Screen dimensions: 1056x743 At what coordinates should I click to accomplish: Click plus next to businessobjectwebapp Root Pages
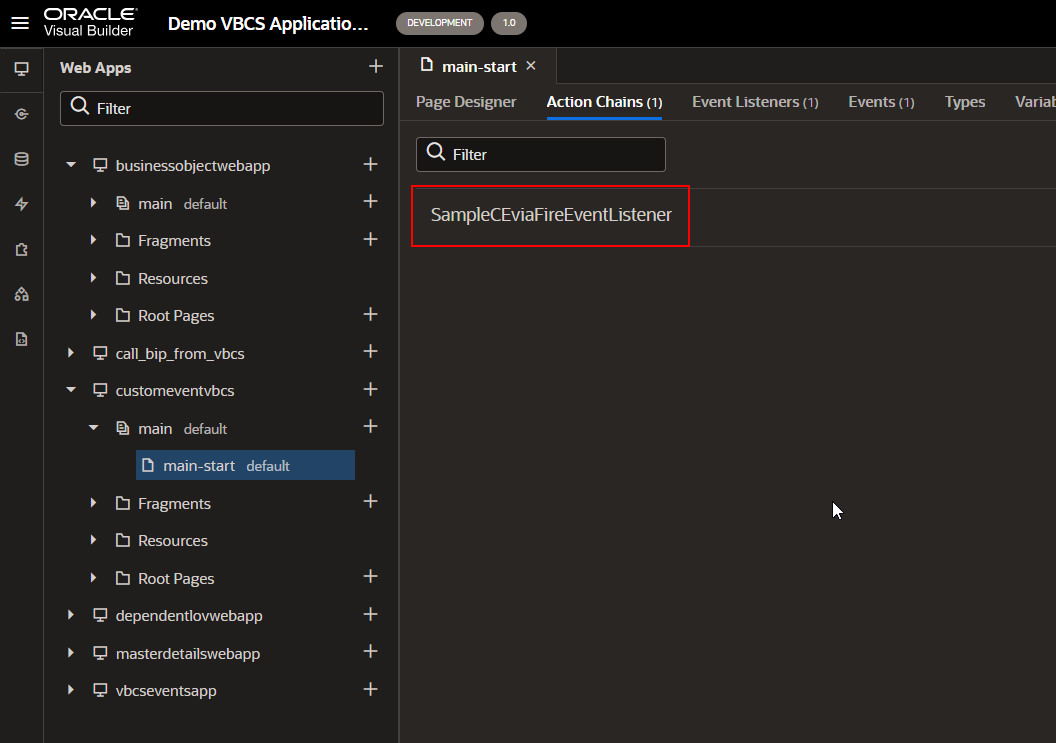coord(370,314)
